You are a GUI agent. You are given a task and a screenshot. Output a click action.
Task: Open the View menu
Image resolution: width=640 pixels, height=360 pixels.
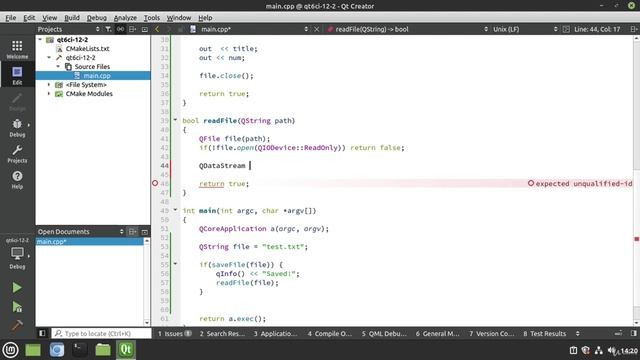(x=49, y=18)
